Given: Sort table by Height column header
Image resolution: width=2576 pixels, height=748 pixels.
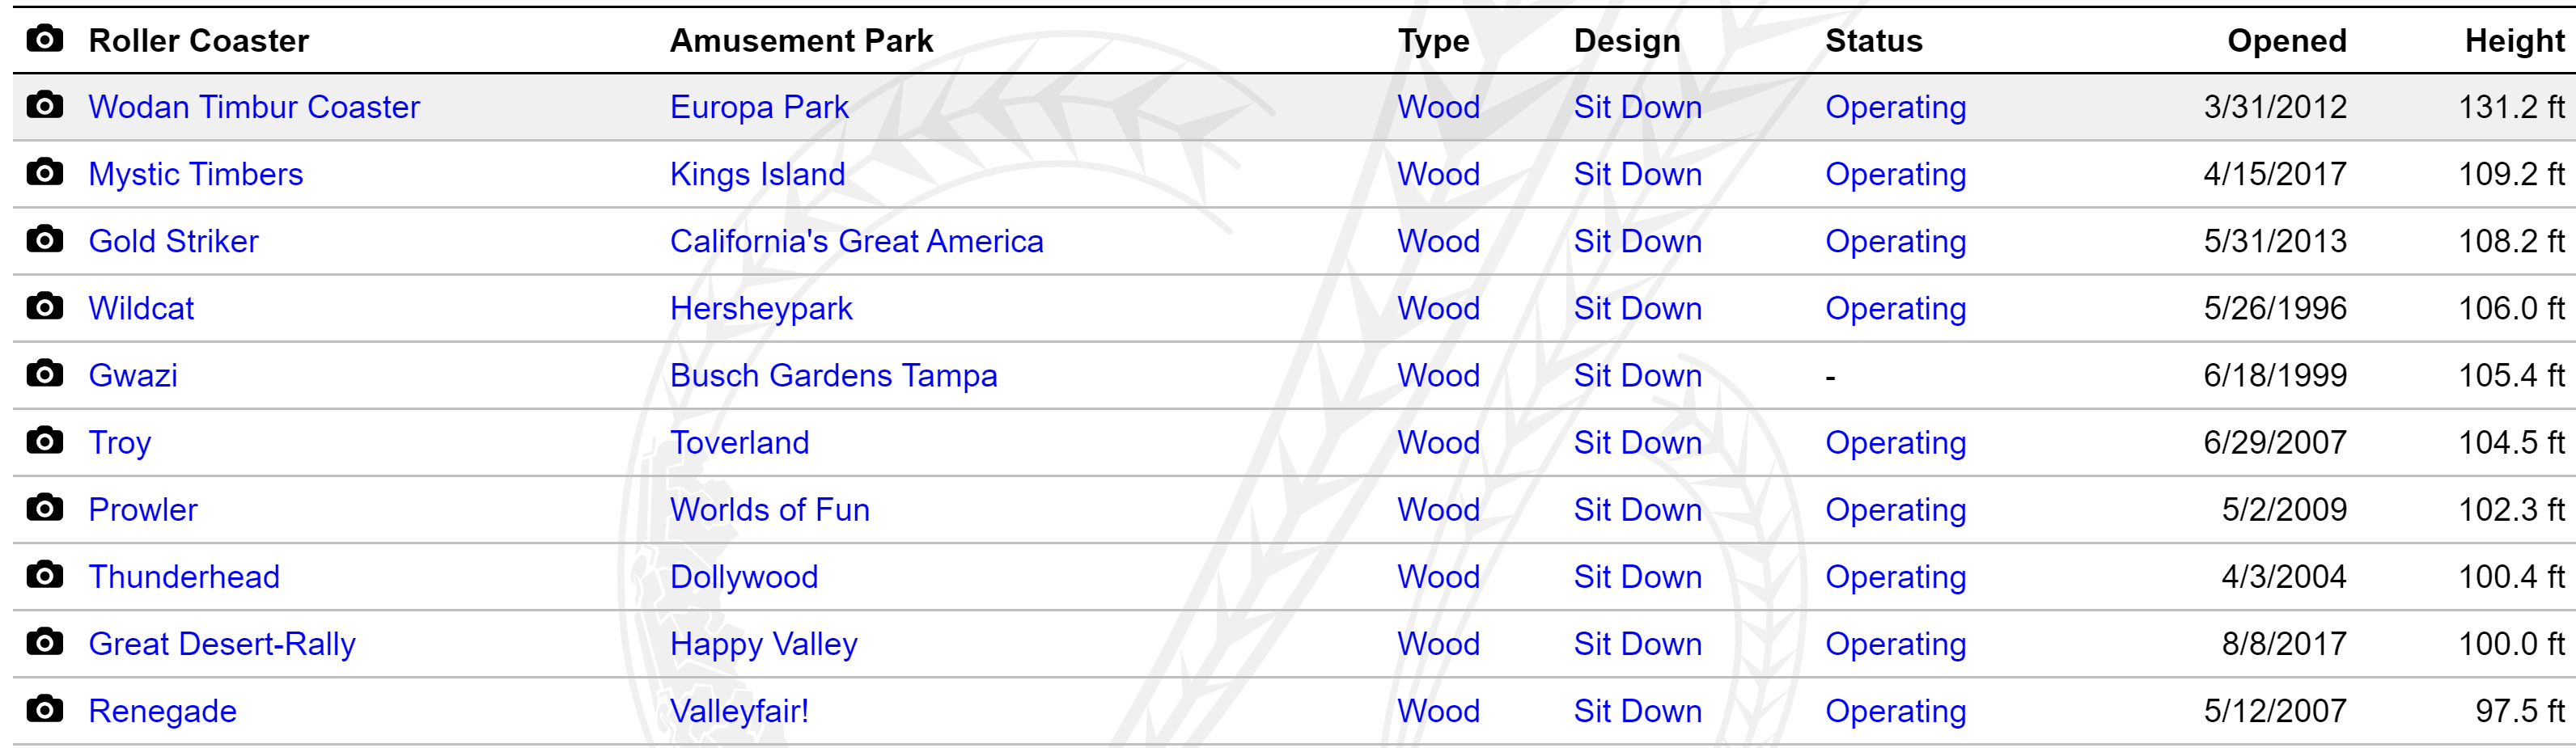Looking at the screenshot, I should pos(2514,41).
